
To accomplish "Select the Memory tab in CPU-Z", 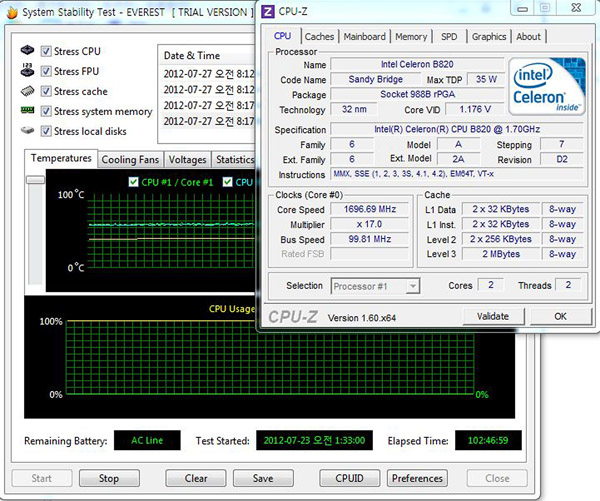I will (411, 37).
